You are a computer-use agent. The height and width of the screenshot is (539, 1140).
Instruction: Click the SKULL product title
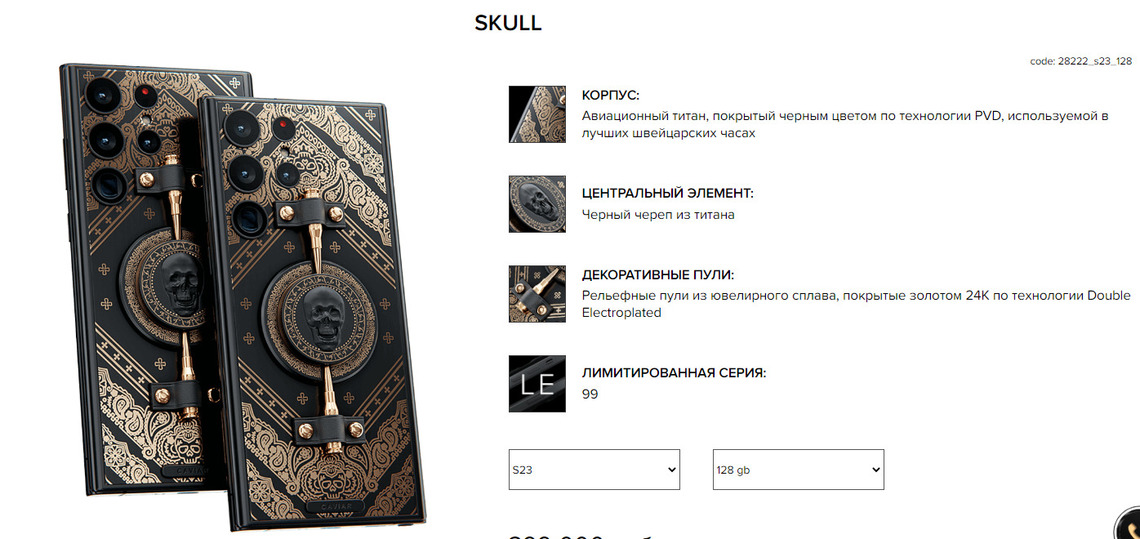pos(507,23)
